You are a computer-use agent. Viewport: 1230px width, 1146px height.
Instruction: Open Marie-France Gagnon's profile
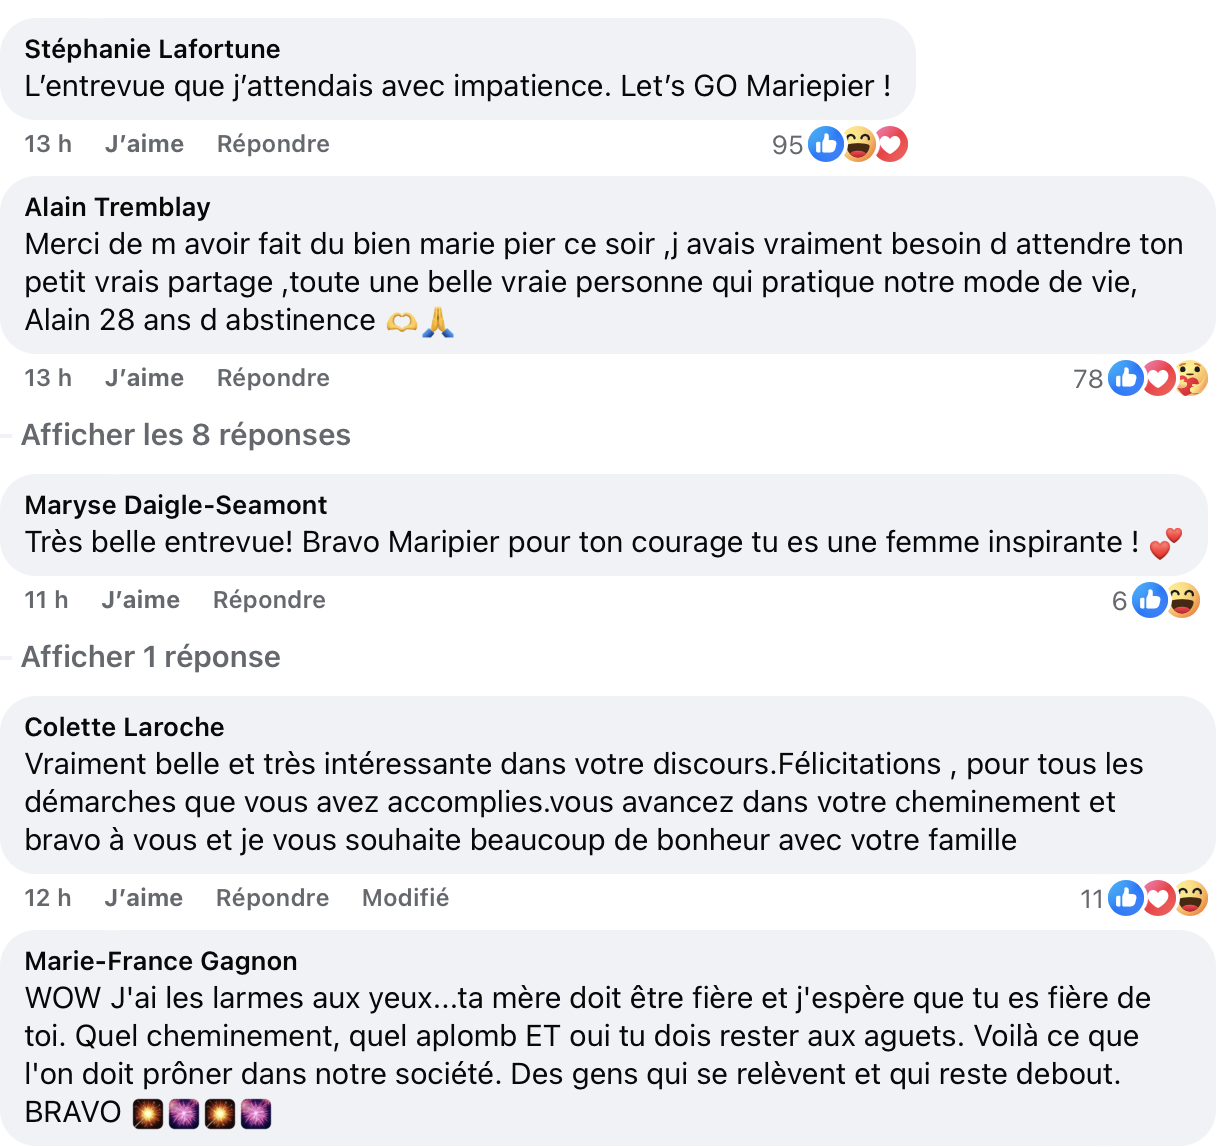click(160, 960)
